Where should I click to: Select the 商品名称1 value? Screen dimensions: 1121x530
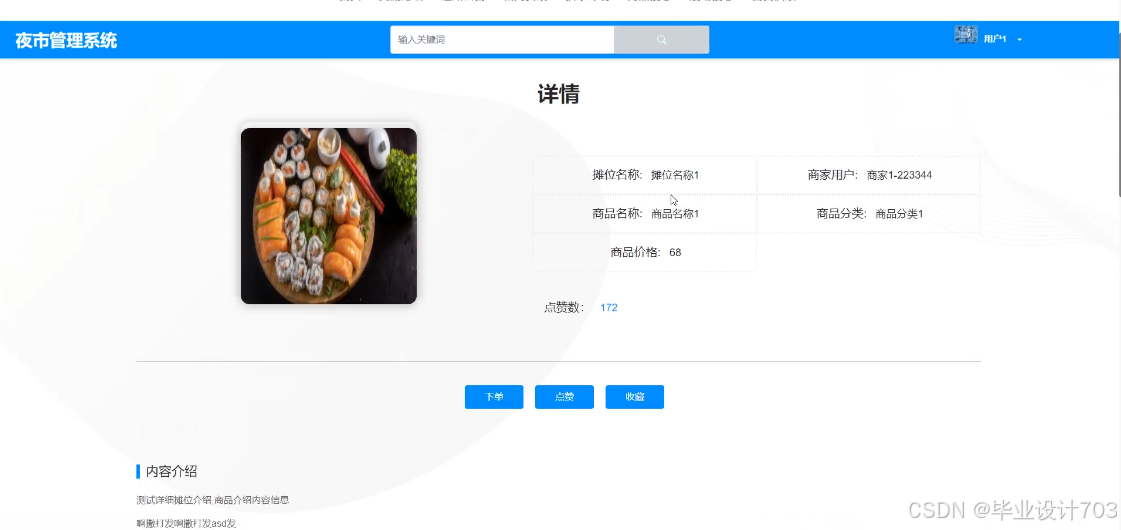(x=675, y=214)
